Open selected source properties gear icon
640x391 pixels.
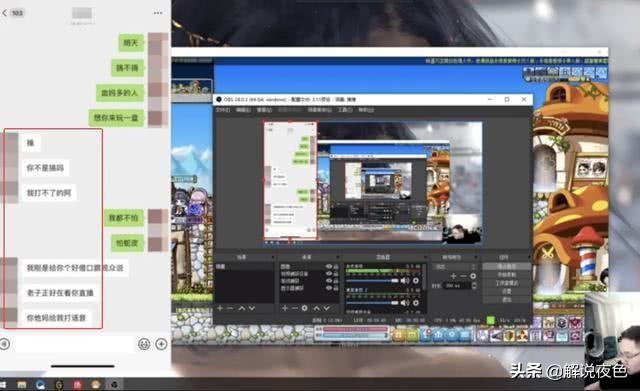304,308
